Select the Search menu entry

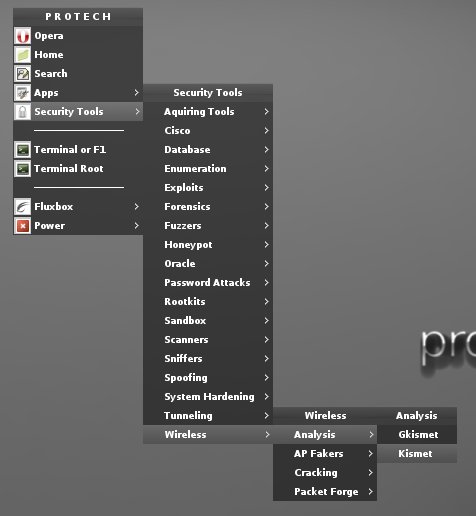78,74
